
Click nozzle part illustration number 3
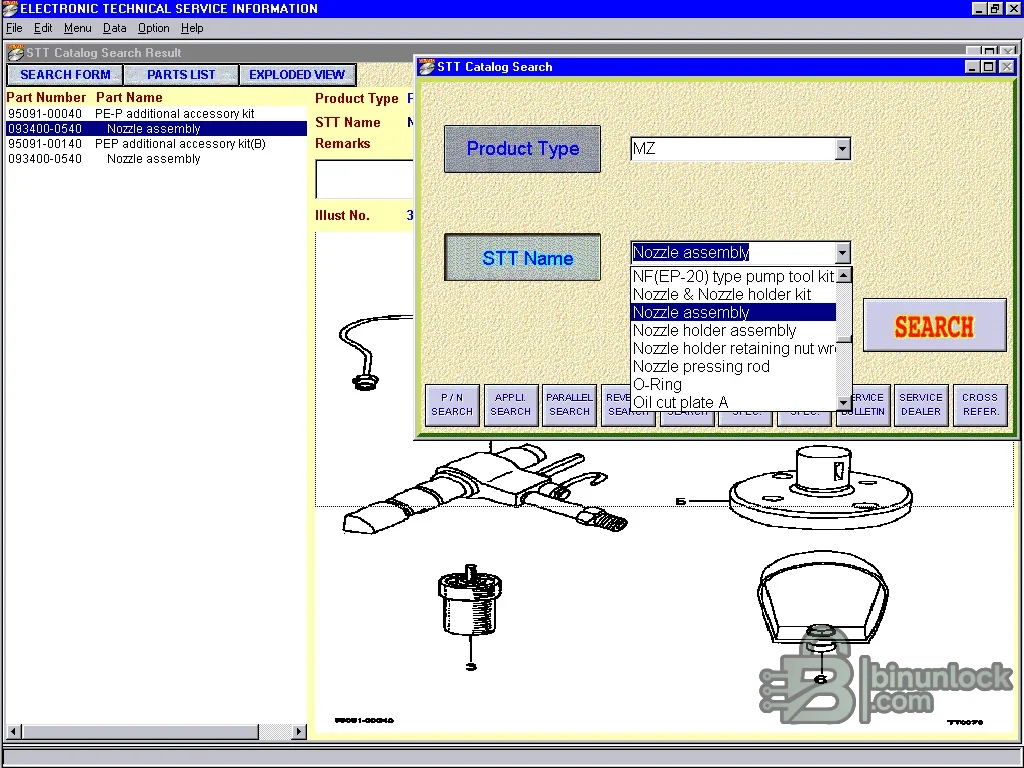pyautogui.click(x=471, y=666)
